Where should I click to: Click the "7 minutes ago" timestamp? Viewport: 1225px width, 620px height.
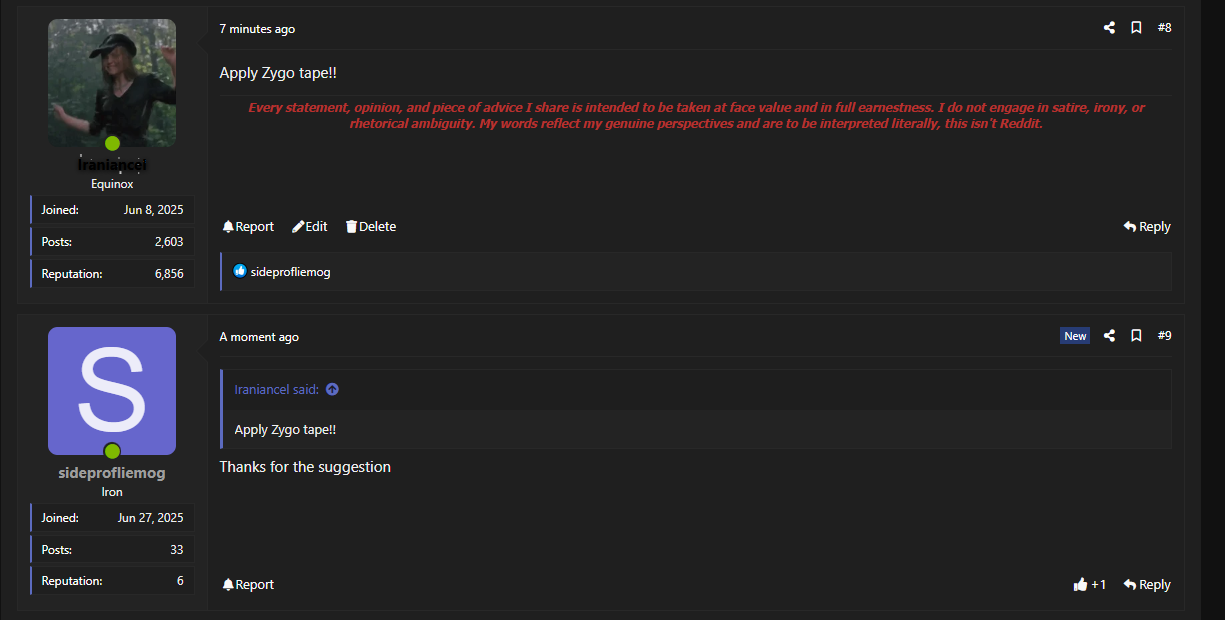(x=257, y=29)
